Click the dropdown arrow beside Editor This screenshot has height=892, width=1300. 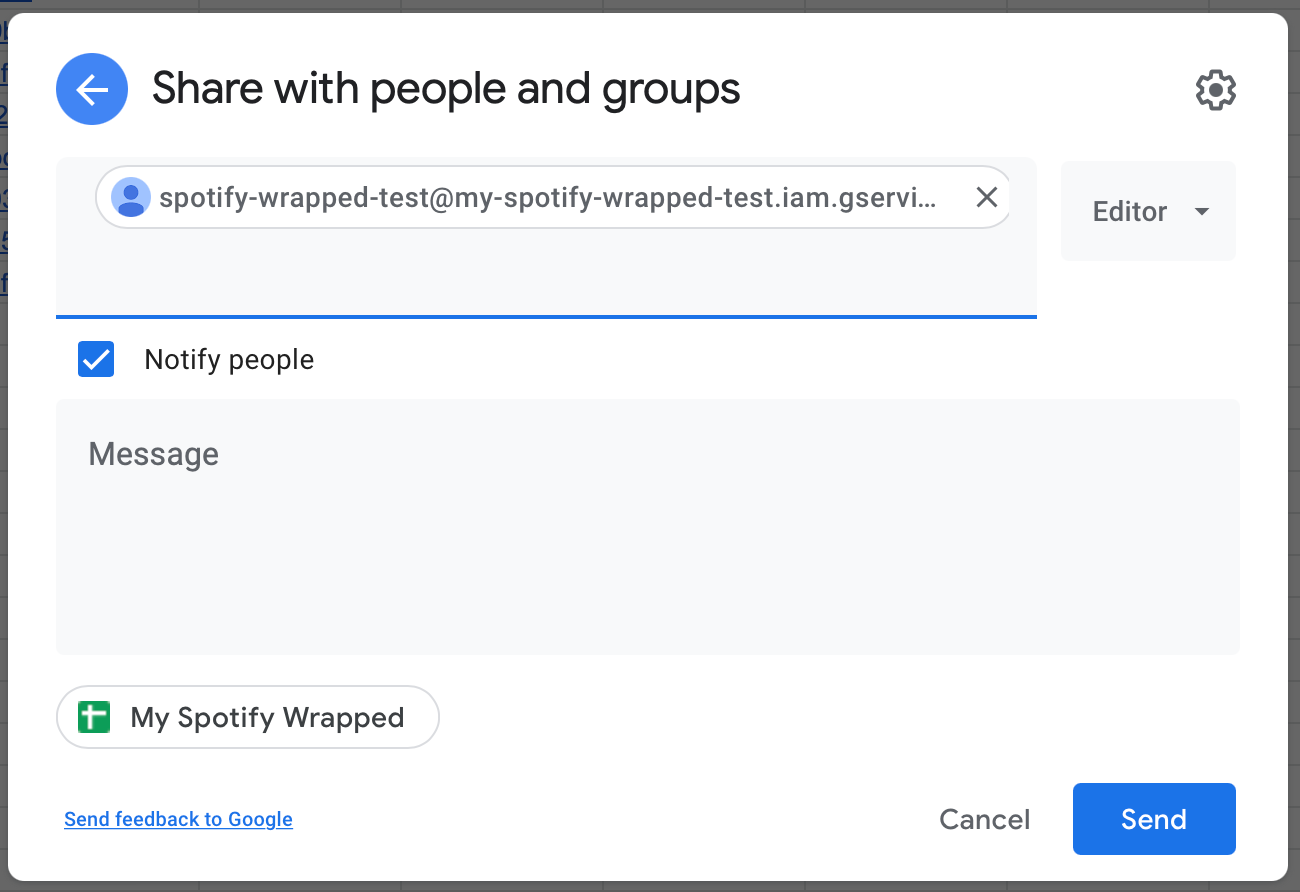click(x=1202, y=212)
